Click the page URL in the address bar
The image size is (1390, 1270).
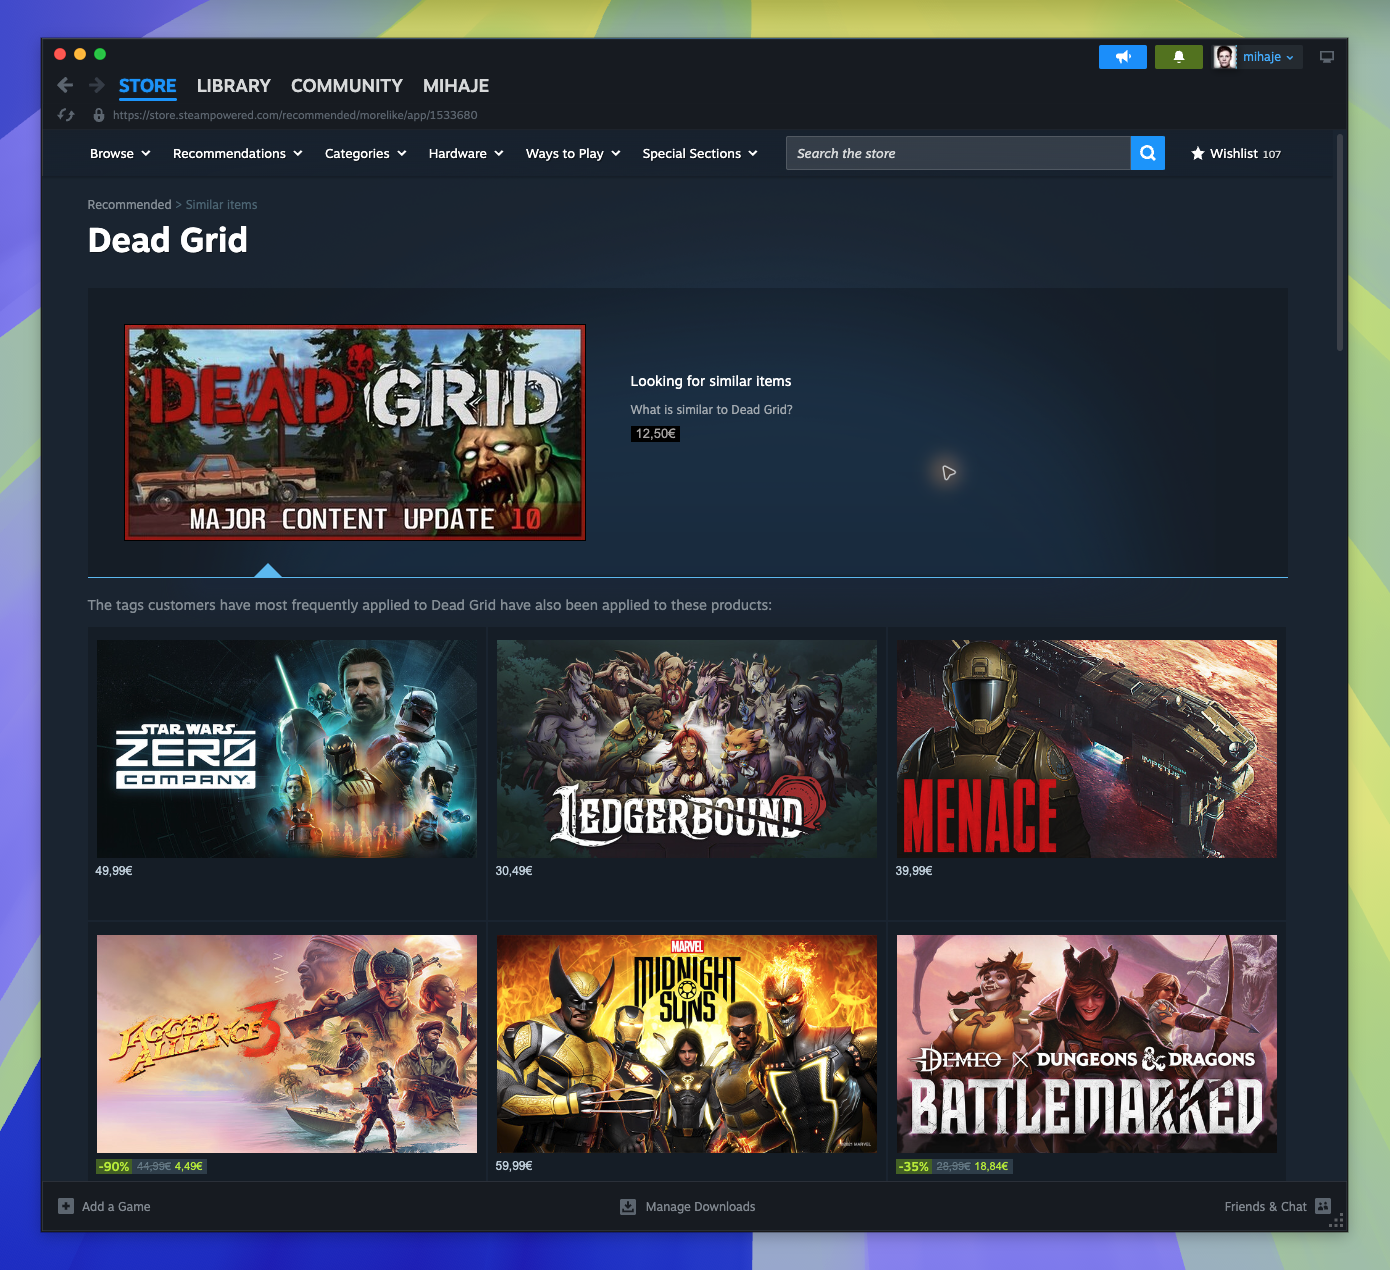click(x=295, y=115)
